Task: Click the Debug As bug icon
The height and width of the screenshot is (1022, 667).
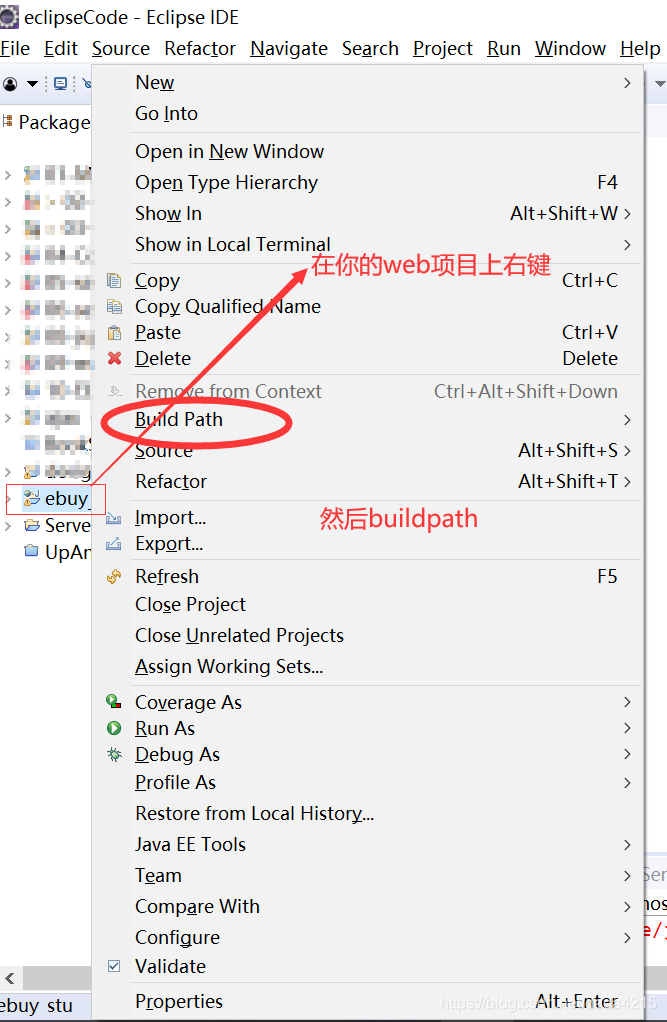Action: point(114,754)
